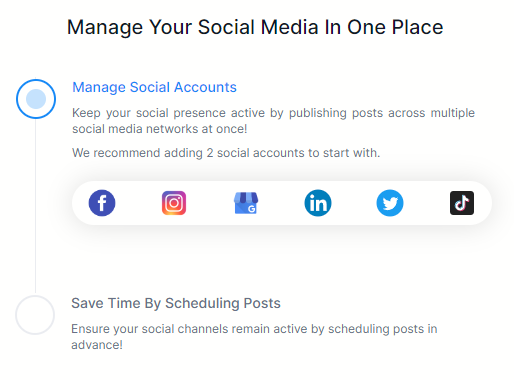Add an Instagram account via its icon
Screen dimensions: 514x380
(x=174, y=203)
